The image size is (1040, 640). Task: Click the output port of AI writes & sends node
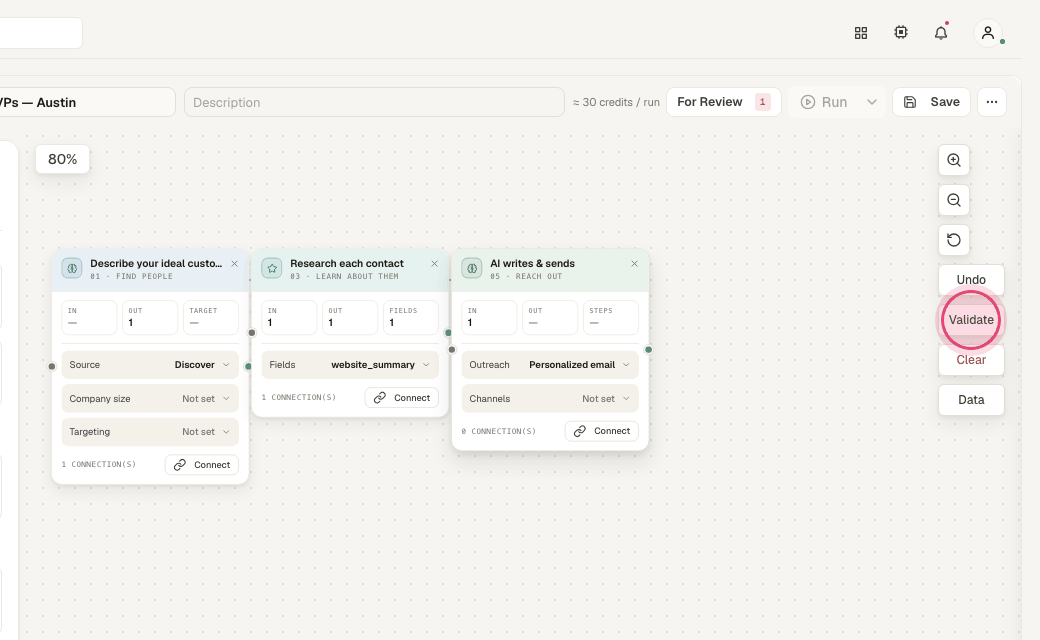(x=648, y=350)
